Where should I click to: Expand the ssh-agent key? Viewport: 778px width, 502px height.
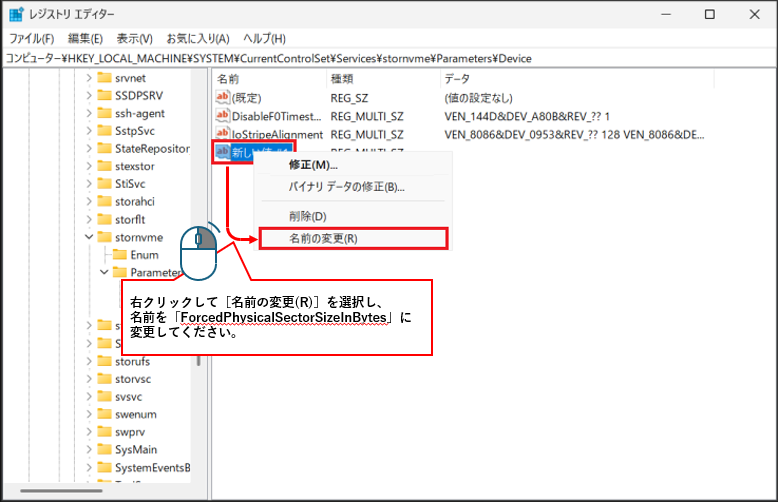pyautogui.click(x=89, y=113)
